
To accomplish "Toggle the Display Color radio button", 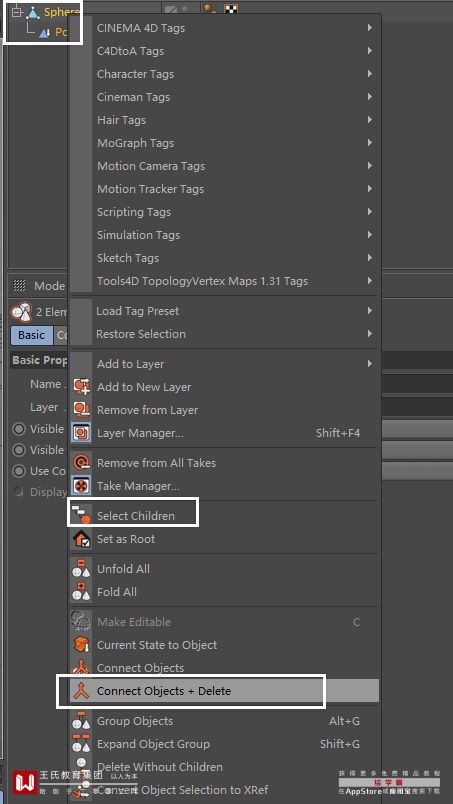I will [19, 492].
